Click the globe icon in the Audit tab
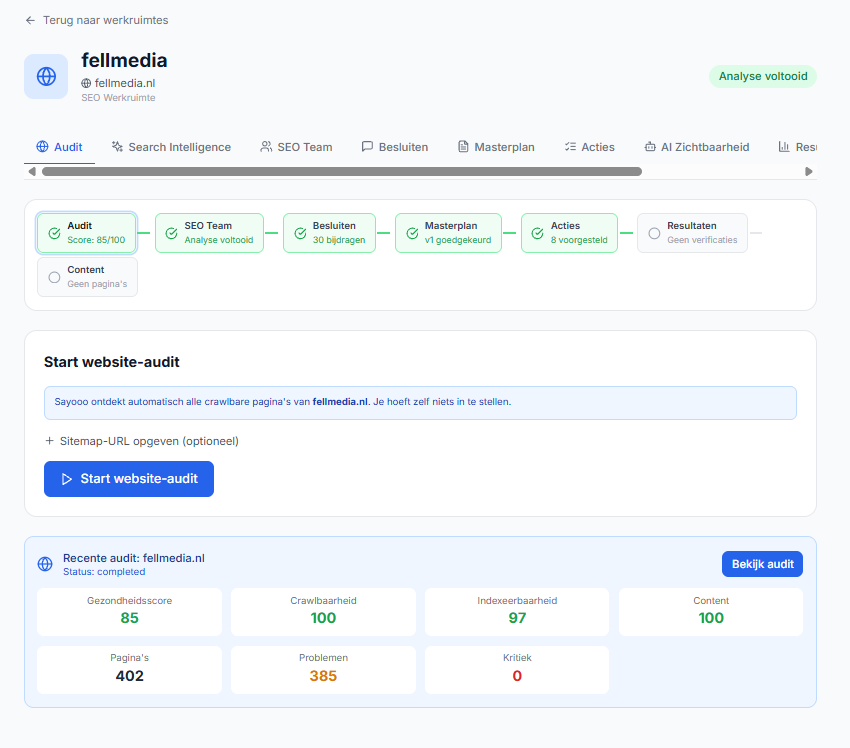This screenshot has width=850, height=748. coord(42,146)
